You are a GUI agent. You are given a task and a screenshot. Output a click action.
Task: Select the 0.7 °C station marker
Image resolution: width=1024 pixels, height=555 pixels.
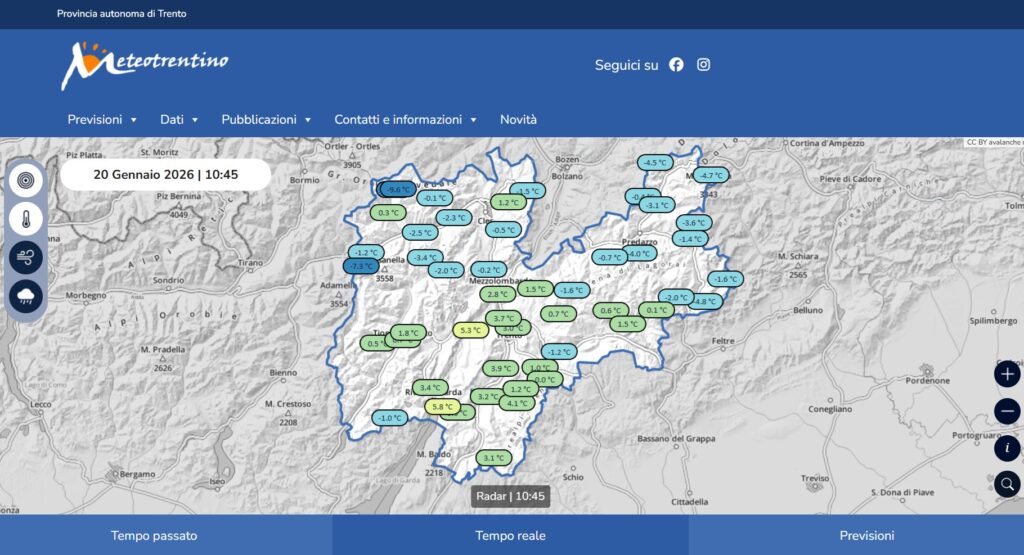(x=558, y=313)
